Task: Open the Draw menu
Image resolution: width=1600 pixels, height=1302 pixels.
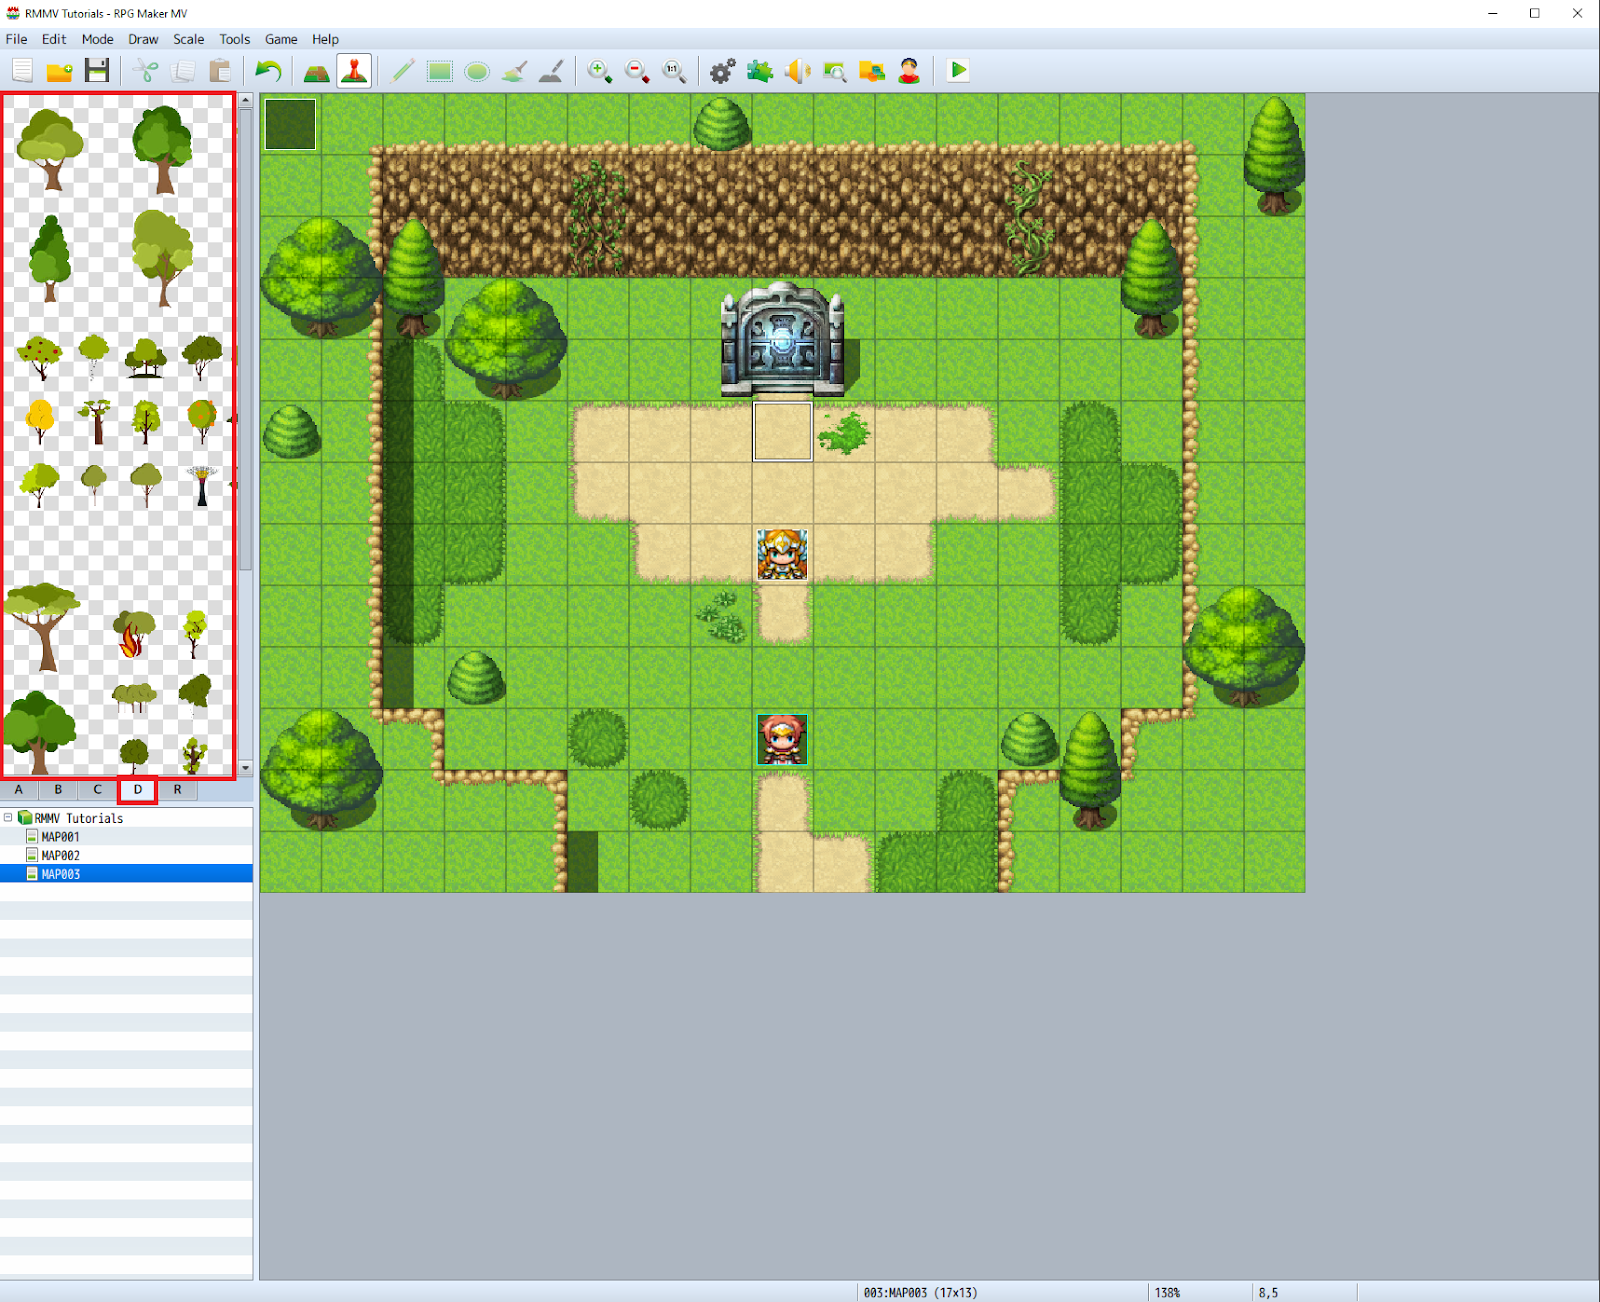Action: click(x=143, y=39)
